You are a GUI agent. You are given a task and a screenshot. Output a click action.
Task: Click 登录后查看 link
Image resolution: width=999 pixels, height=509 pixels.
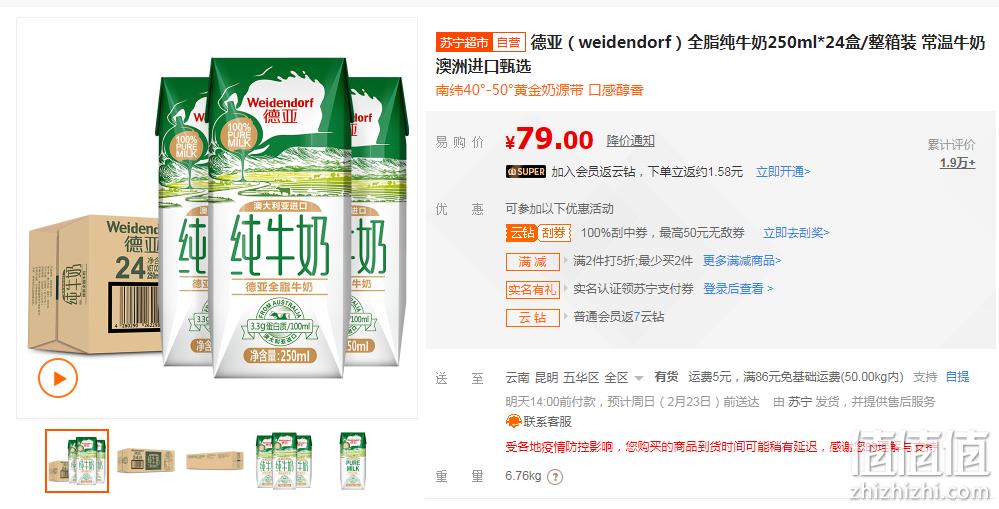point(738,289)
